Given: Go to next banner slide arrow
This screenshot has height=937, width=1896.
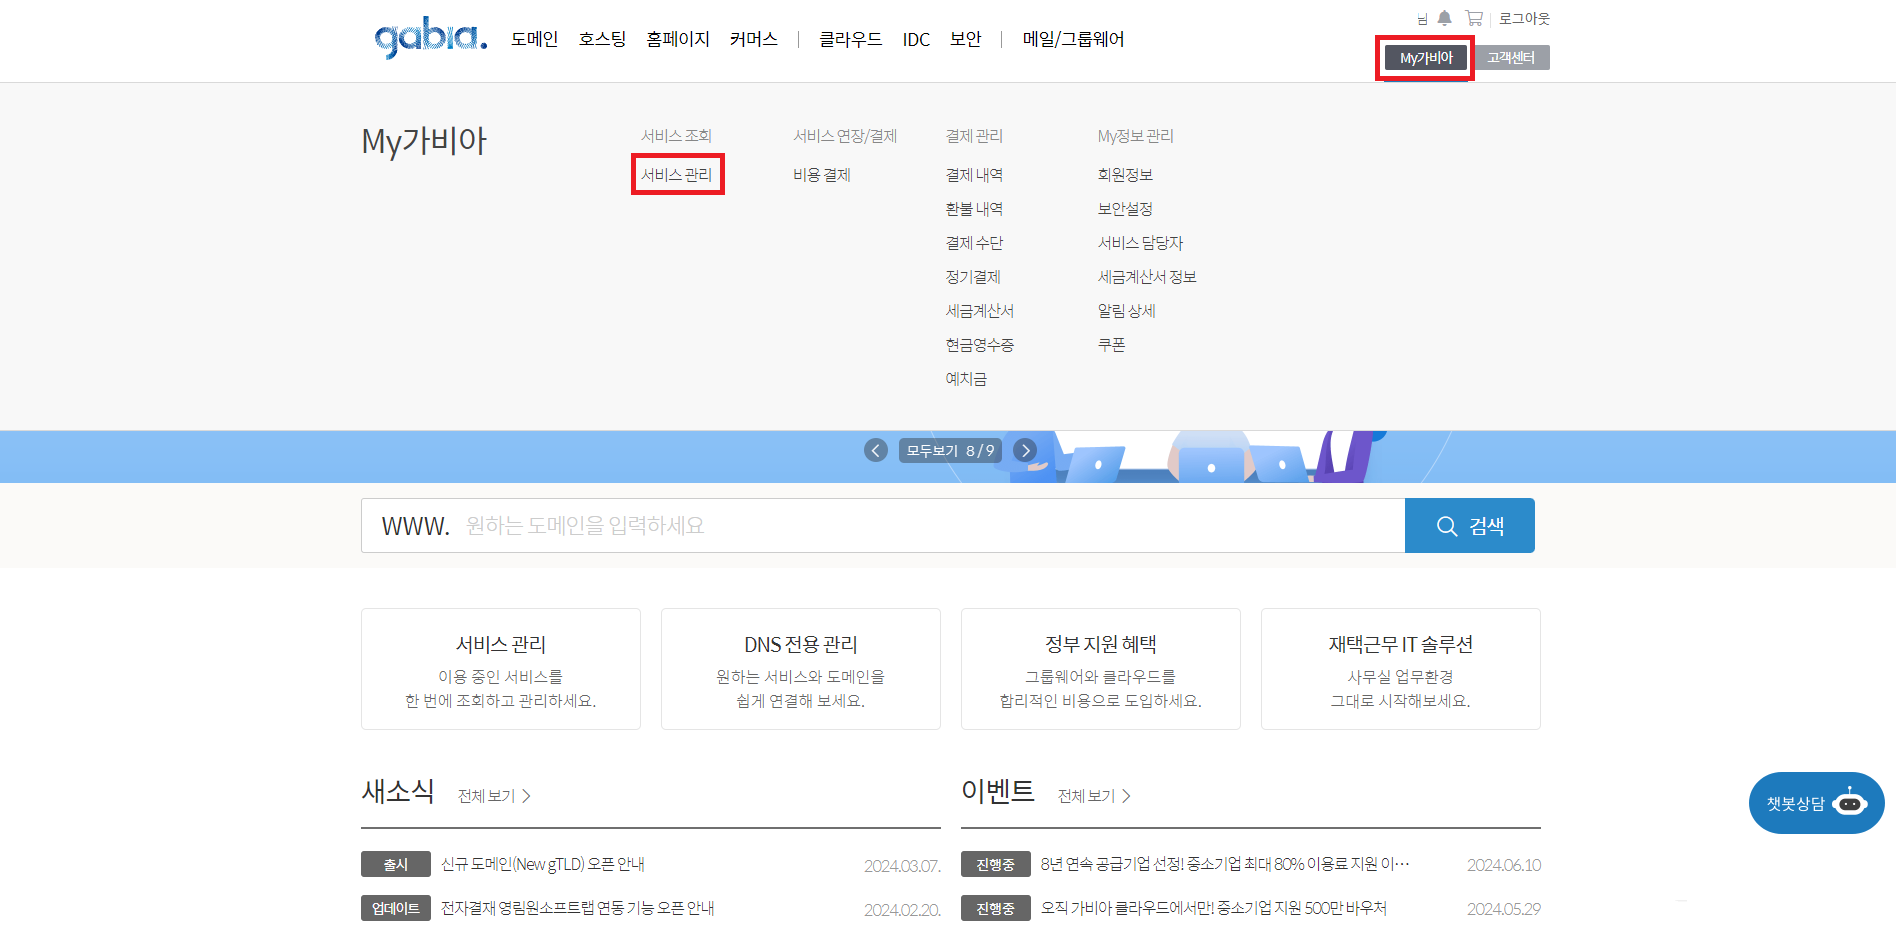Looking at the screenshot, I should pos(1025,450).
